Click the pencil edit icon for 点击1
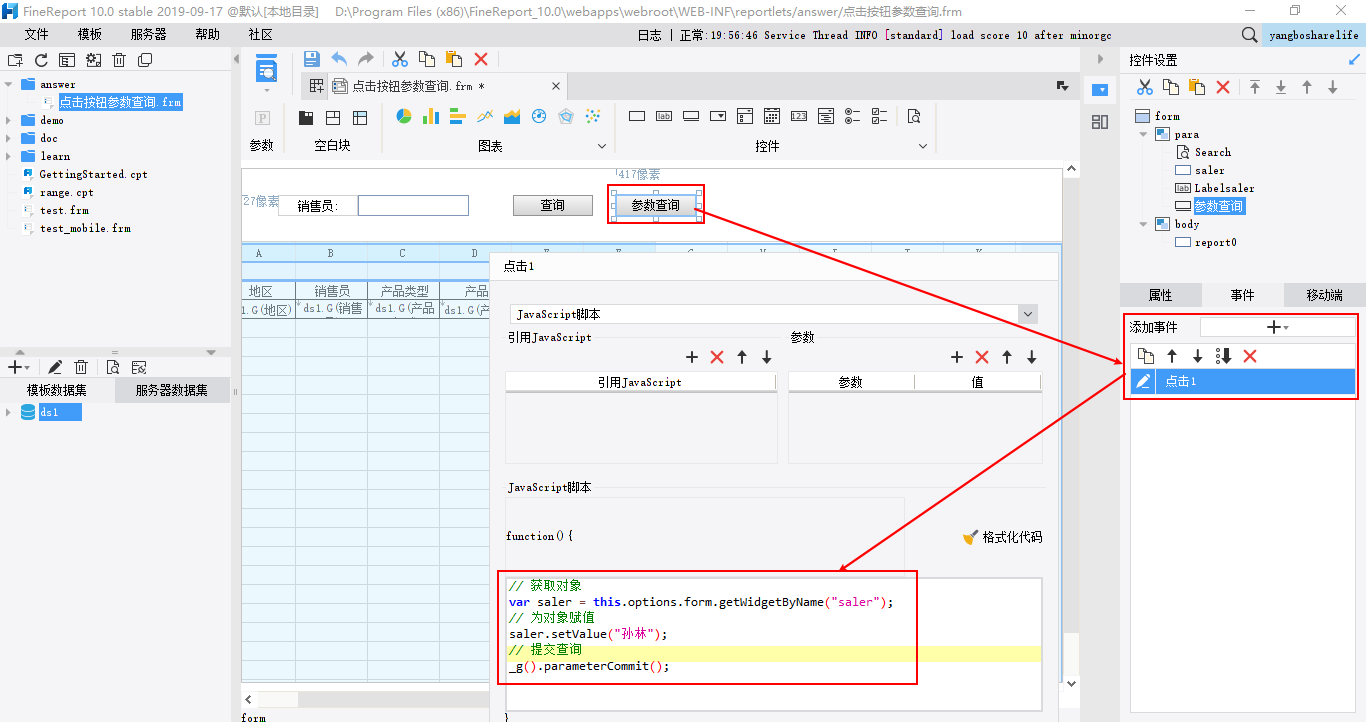1366x722 pixels. [1143, 381]
